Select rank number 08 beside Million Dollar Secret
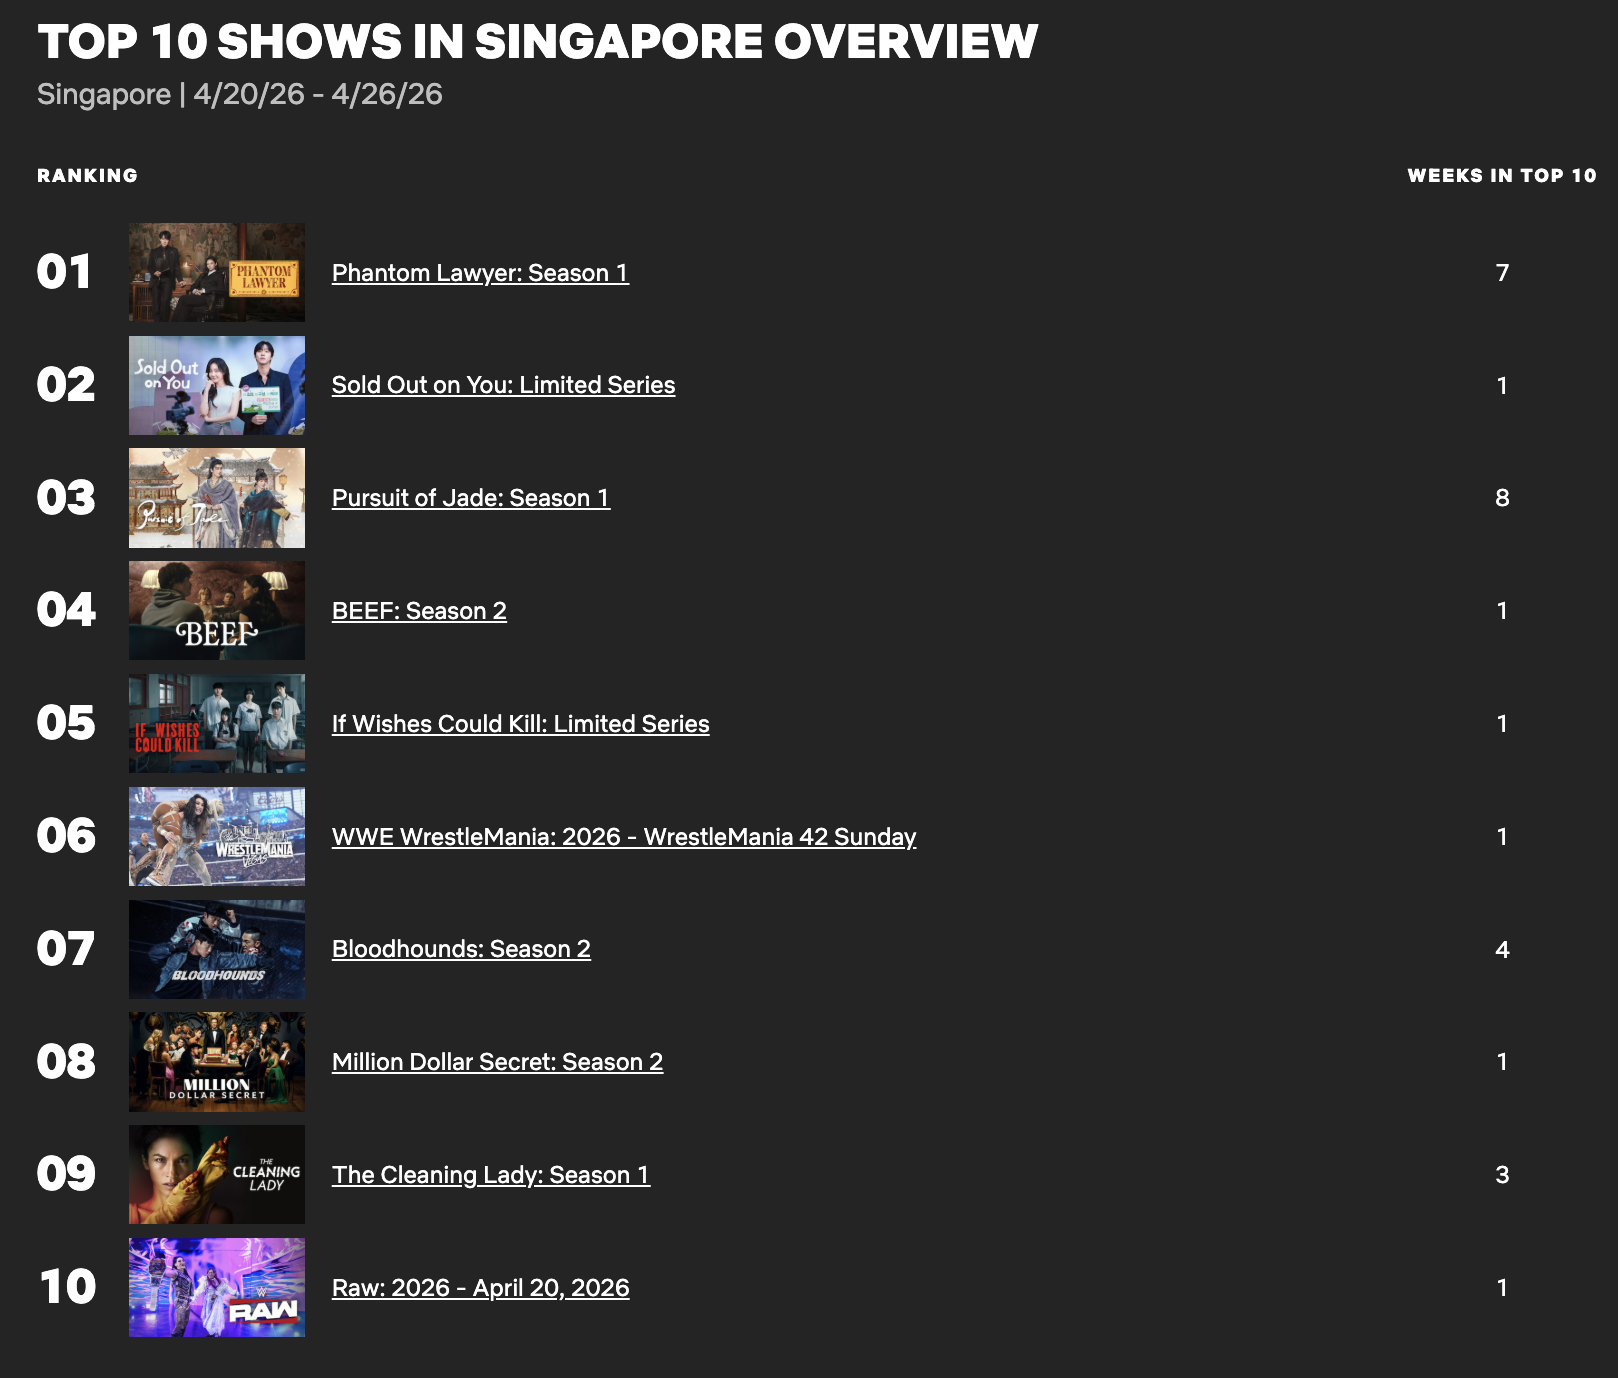 pos(66,1062)
